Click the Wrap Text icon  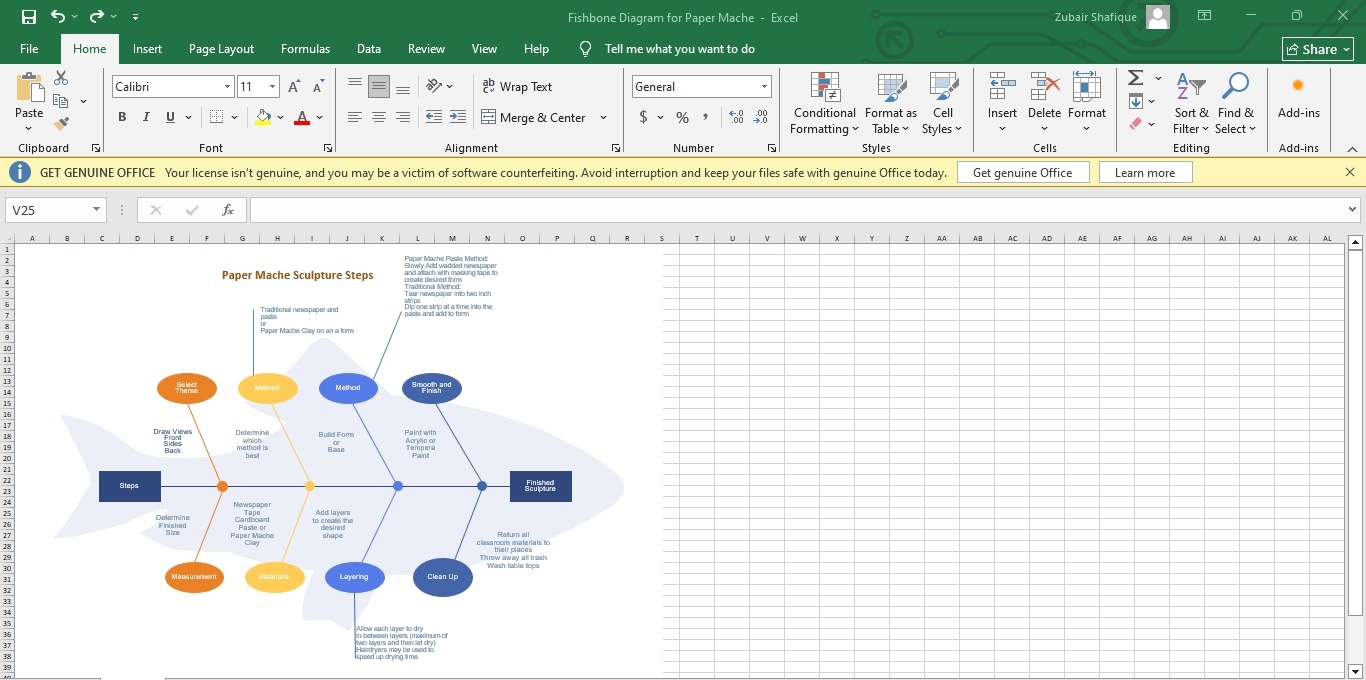517,87
